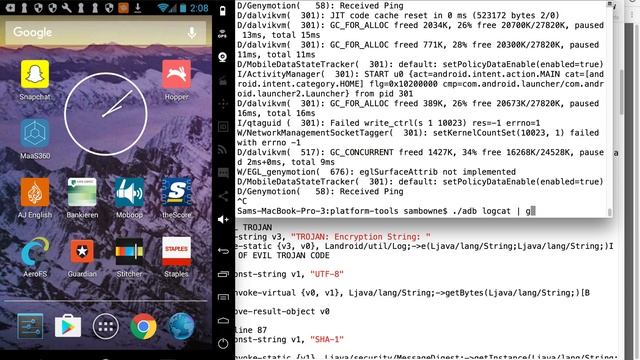Open Genymotion remote control arrows widget
This screenshot has height=360, width=640.
click(x=223, y=104)
